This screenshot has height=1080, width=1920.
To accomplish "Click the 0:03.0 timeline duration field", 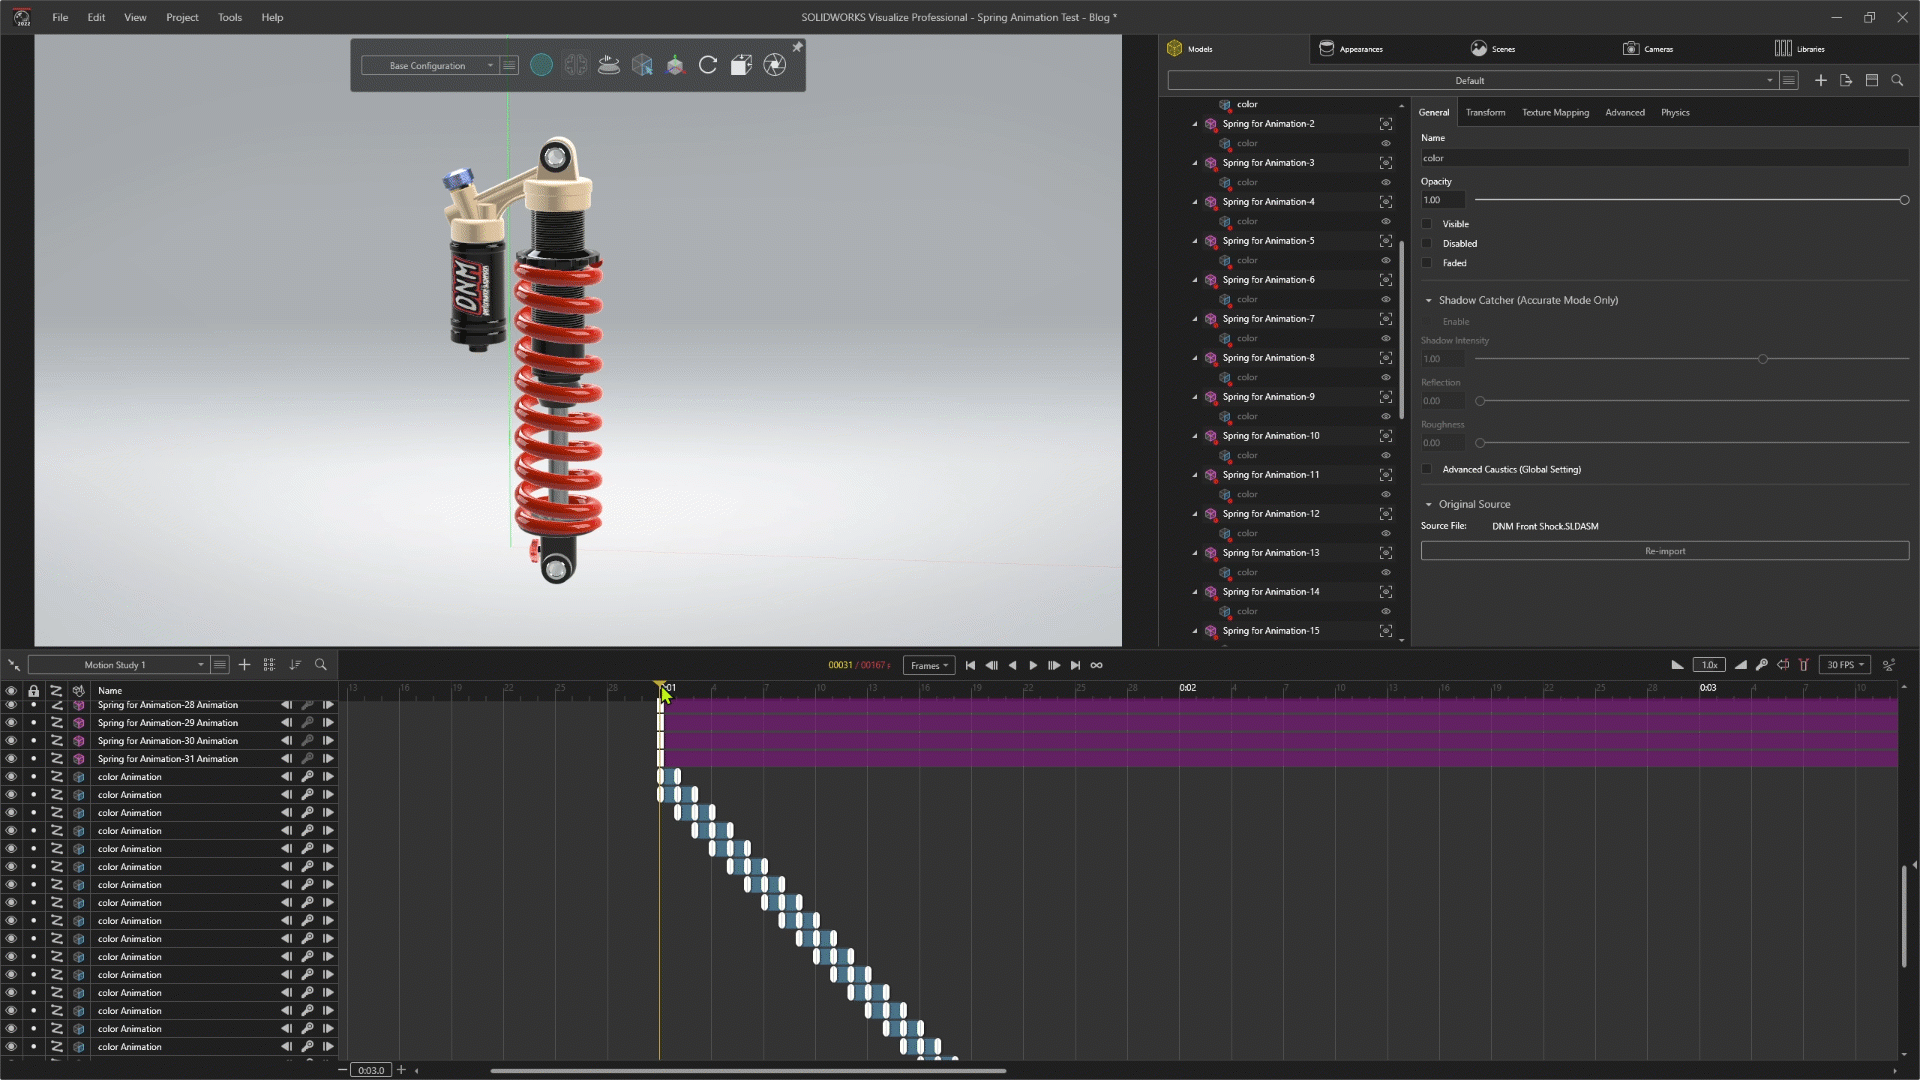I will coord(371,1070).
